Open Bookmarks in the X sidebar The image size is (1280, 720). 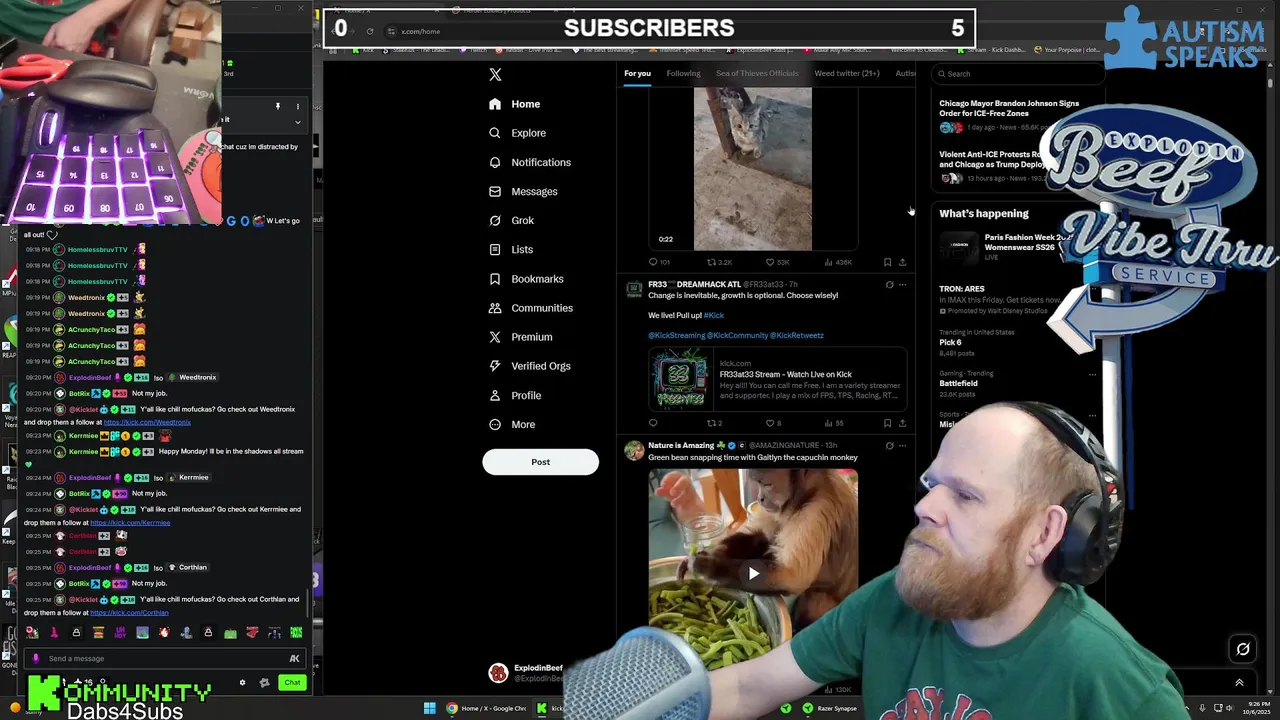click(x=526, y=279)
